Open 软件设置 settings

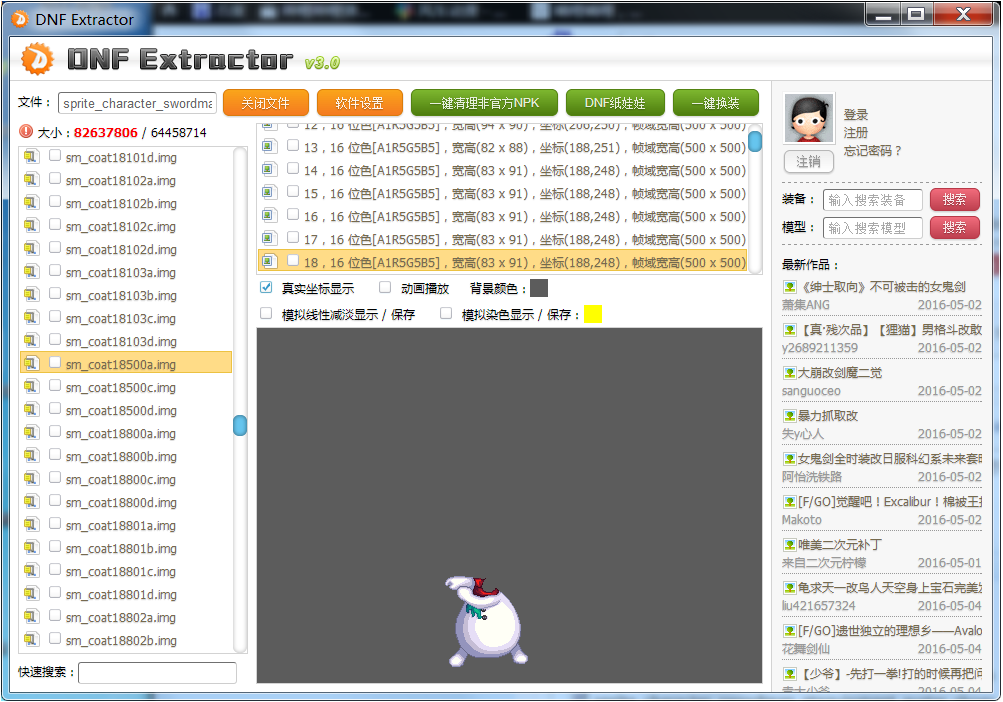click(359, 103)
